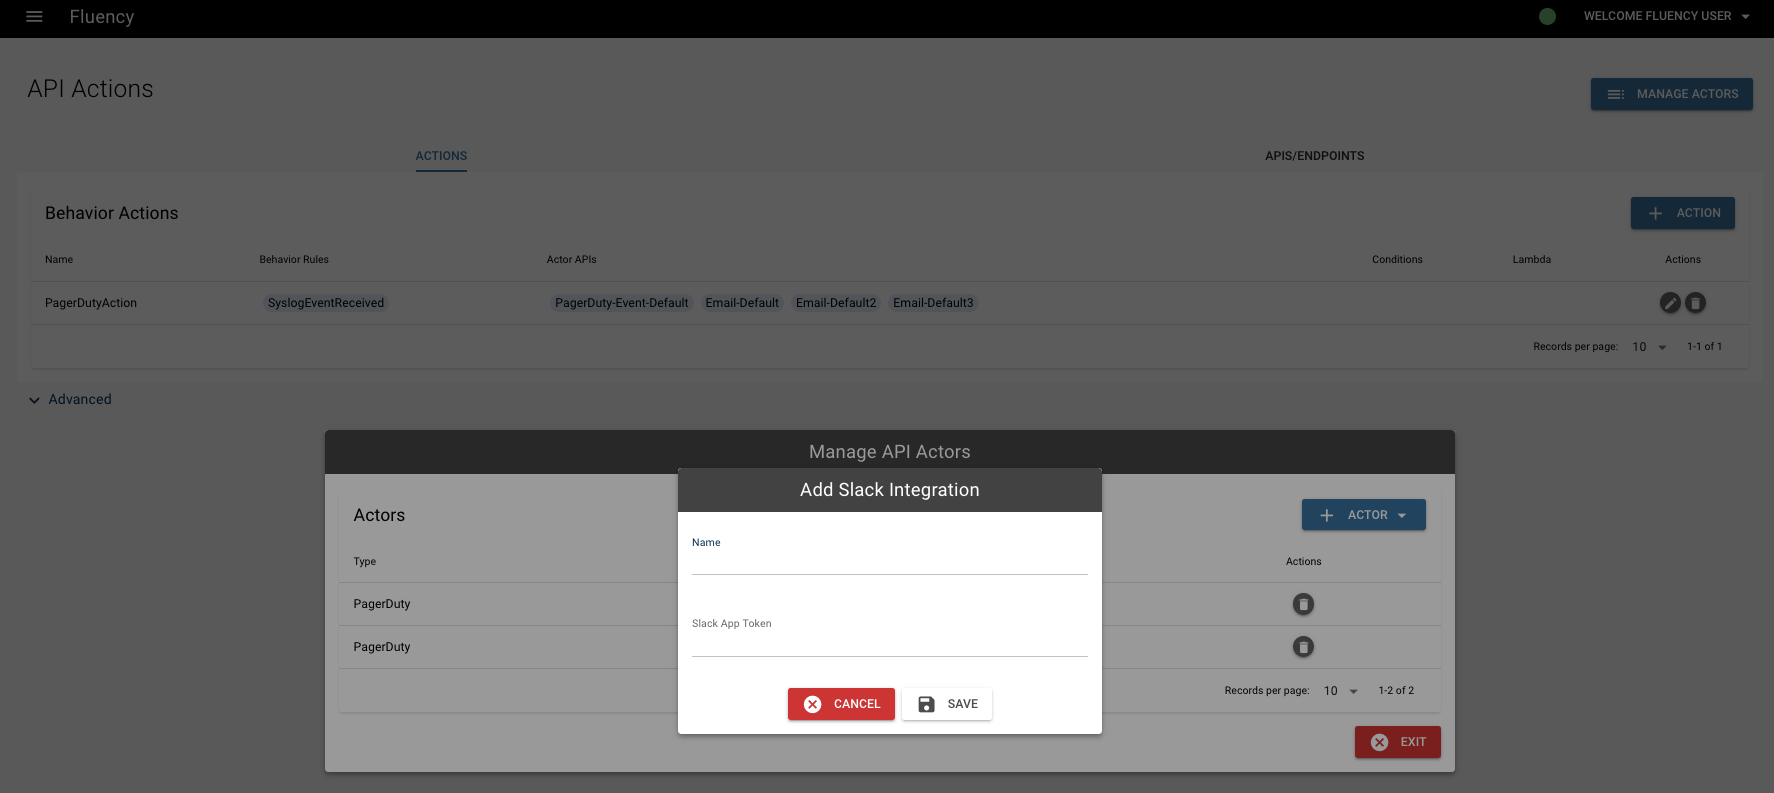Click the Behavior Rules column header
The height and width of the screenshot is (793, 1774).
pos(294,260)
